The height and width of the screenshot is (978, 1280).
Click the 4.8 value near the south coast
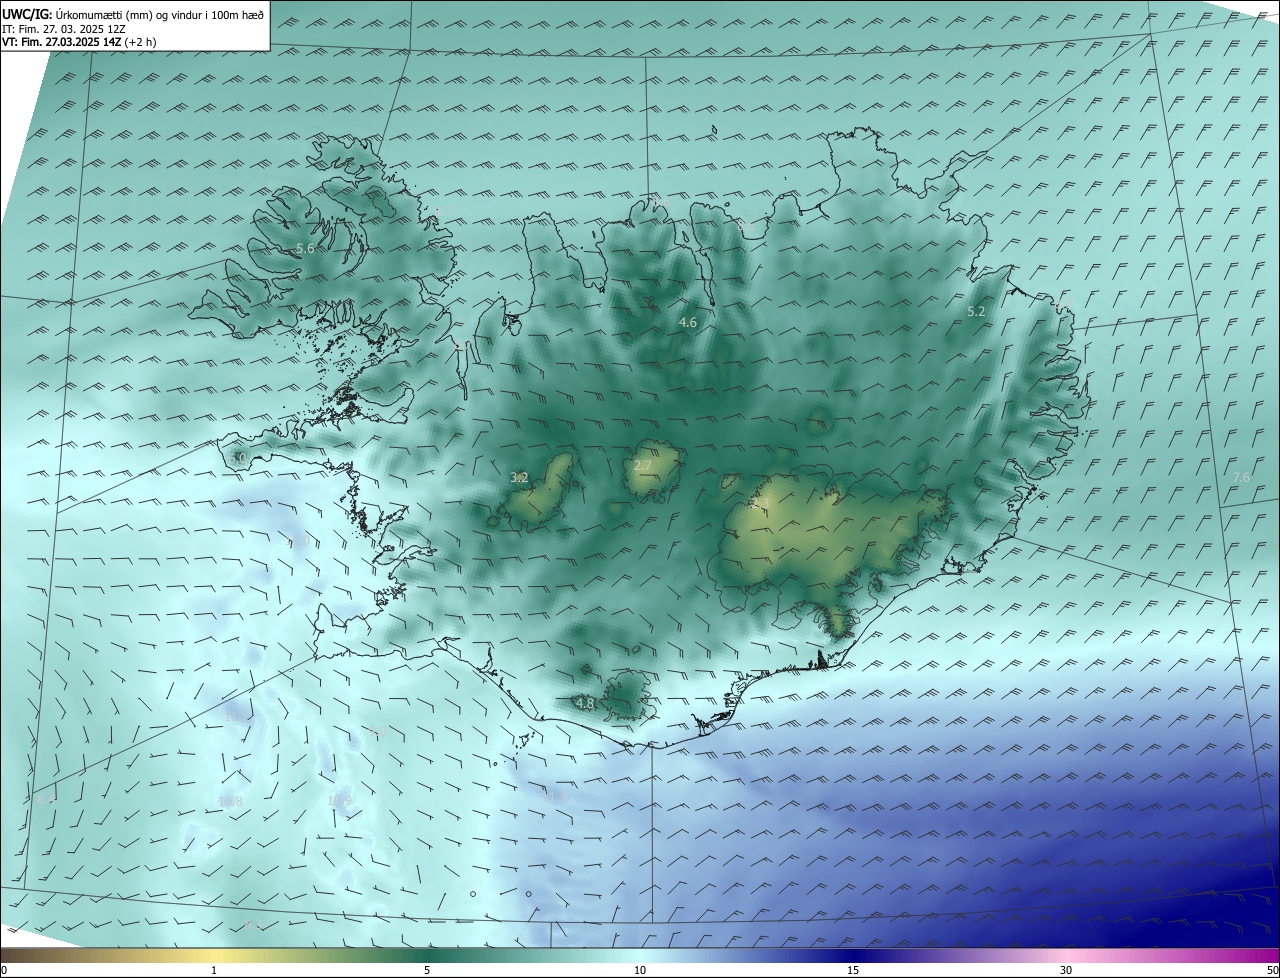[x=585, y=704]
